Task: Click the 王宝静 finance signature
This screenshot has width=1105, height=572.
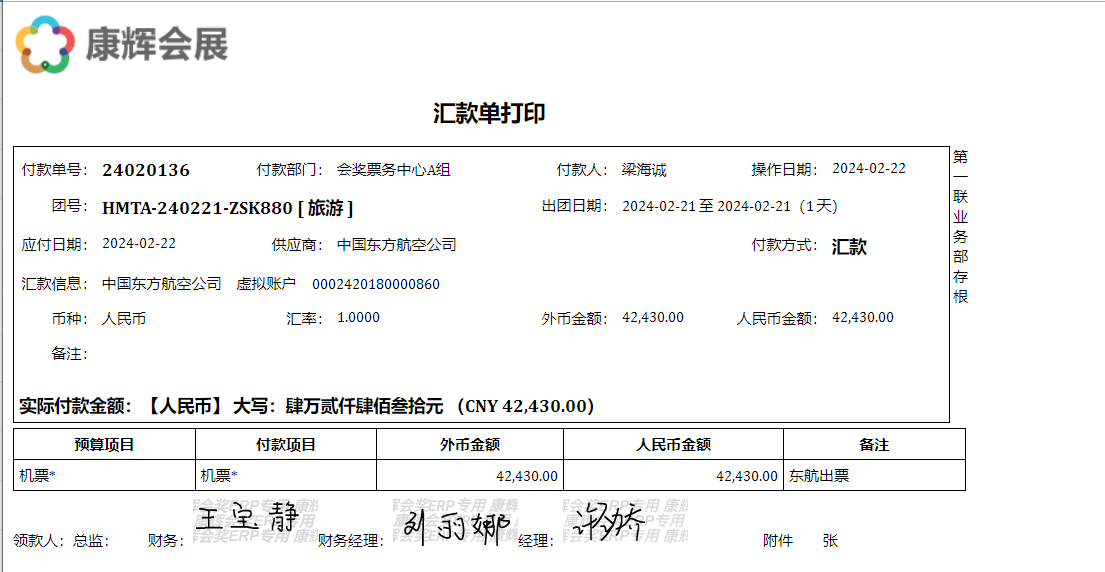Action: 246,520
